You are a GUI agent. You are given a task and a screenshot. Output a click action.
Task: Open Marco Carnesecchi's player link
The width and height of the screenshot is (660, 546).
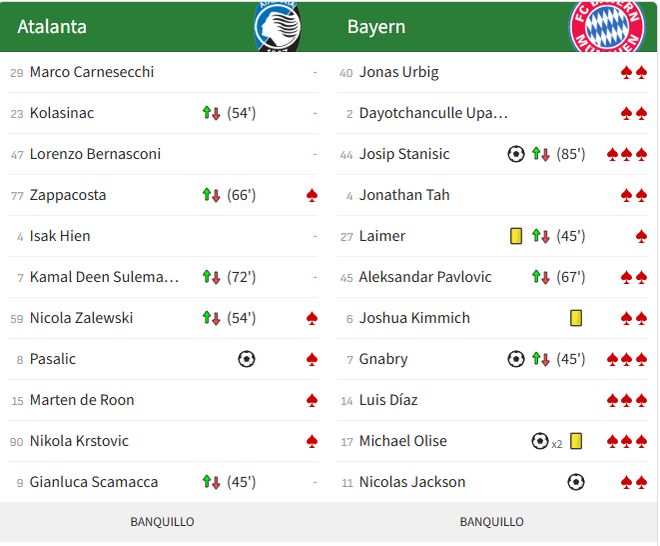[92, 72]
